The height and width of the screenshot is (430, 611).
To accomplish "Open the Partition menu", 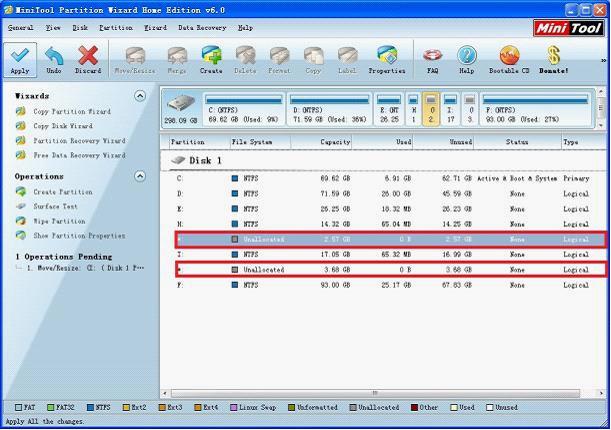I will pos(115,28).
